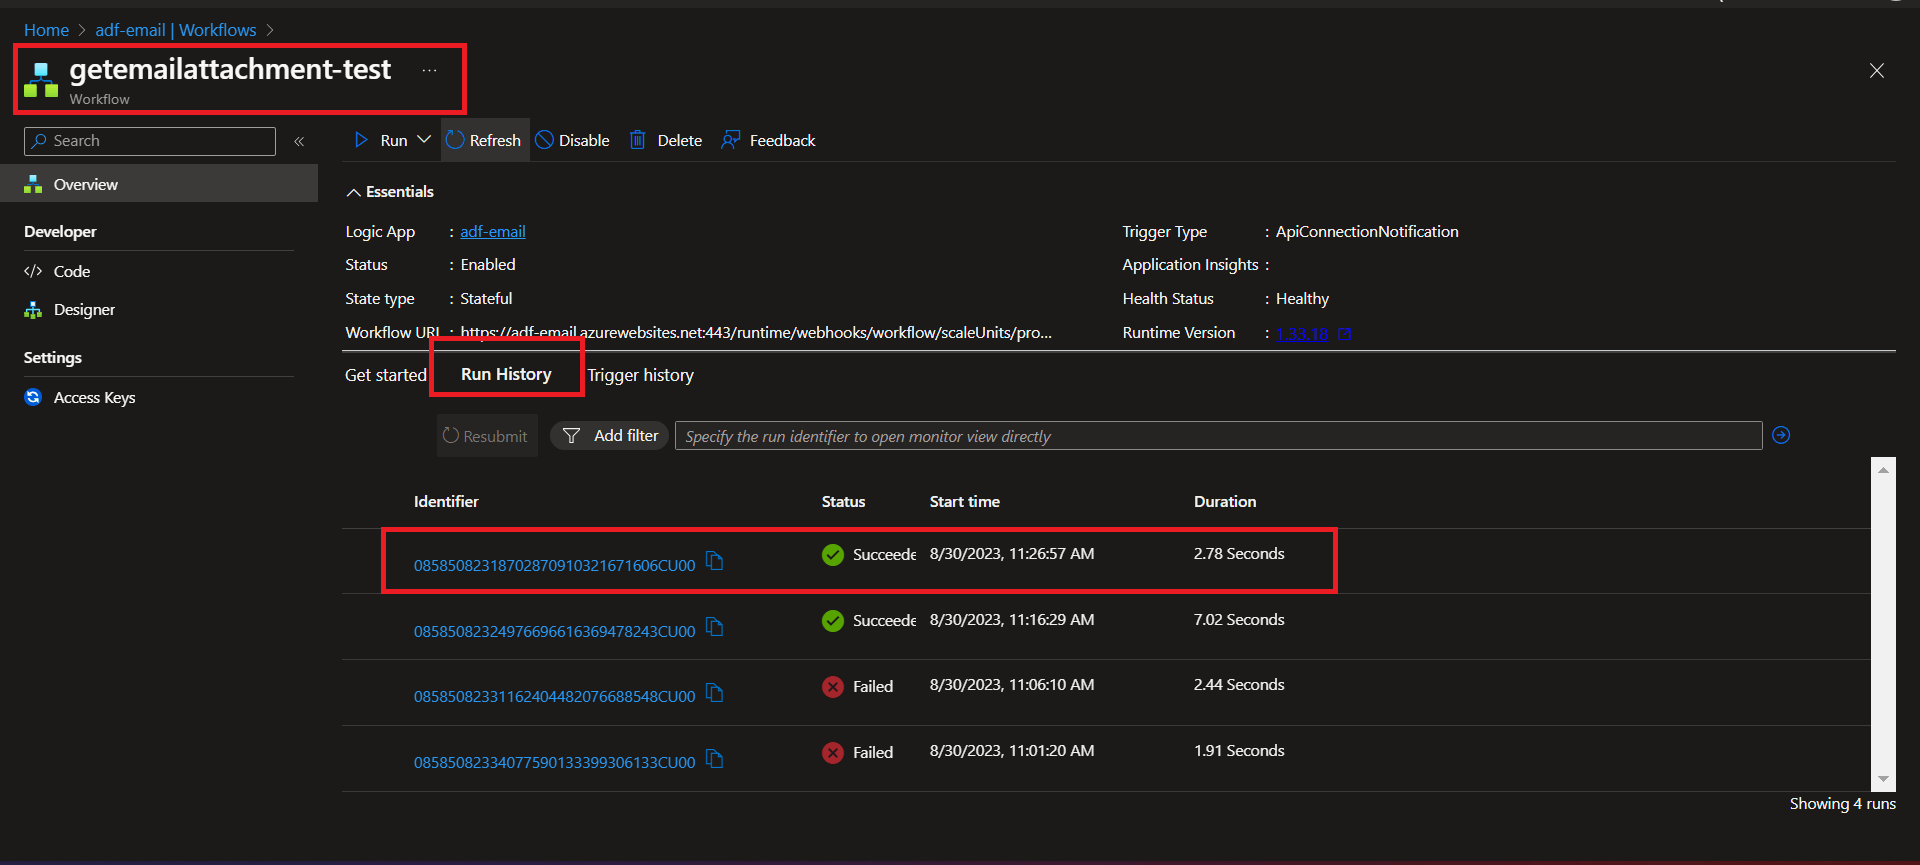The height and width of the screenshot is (865, 1920).
Task: Copy identifier of the 11:01:20 AM run
Action: (714, 759)
